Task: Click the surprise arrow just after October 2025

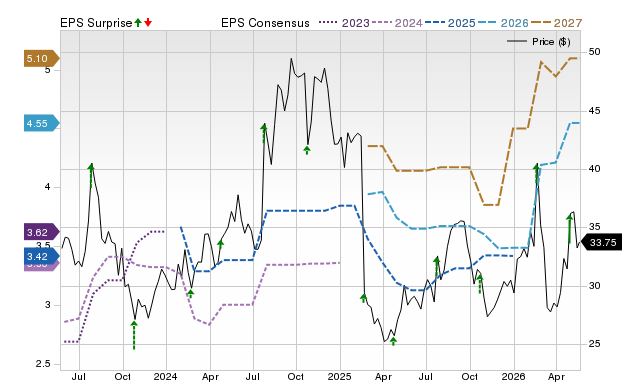Action: coord(480,284)
